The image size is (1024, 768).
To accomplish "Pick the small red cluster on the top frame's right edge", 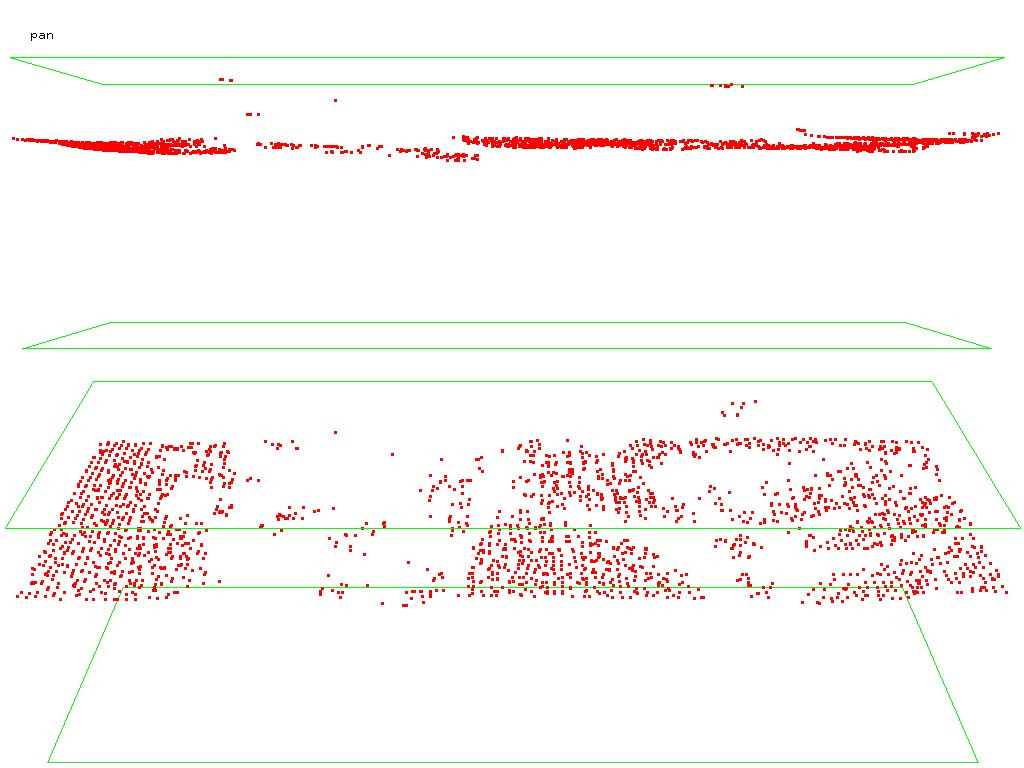I will coord(725,85).
